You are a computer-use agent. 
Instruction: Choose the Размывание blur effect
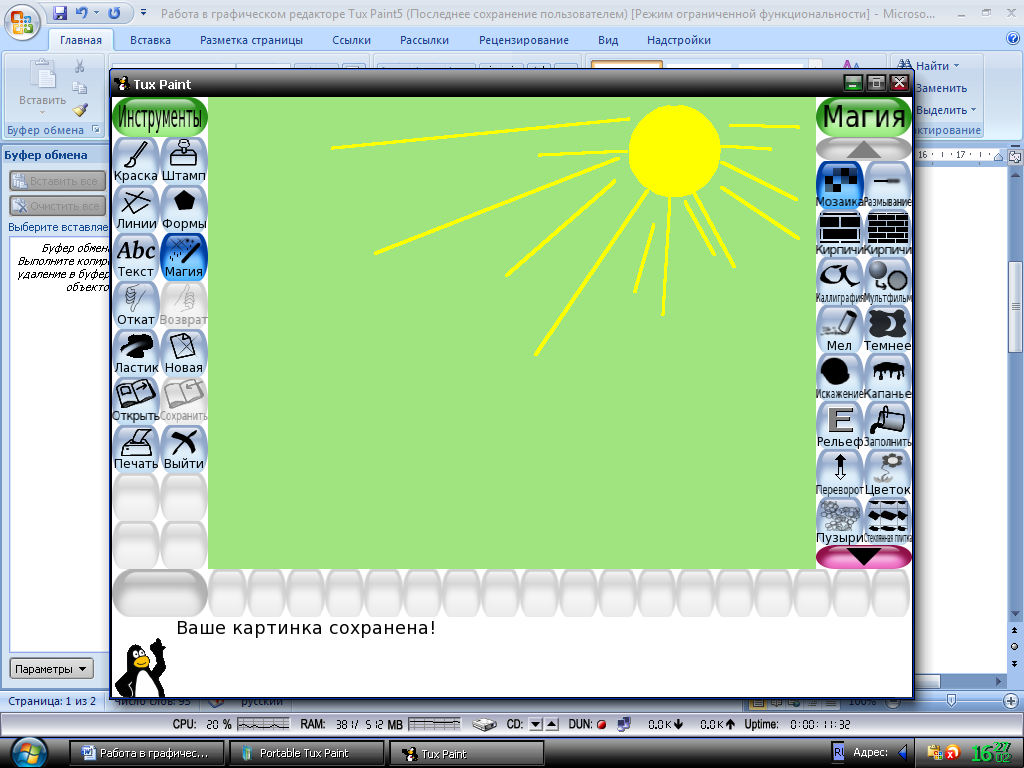(x=888, y=185)
